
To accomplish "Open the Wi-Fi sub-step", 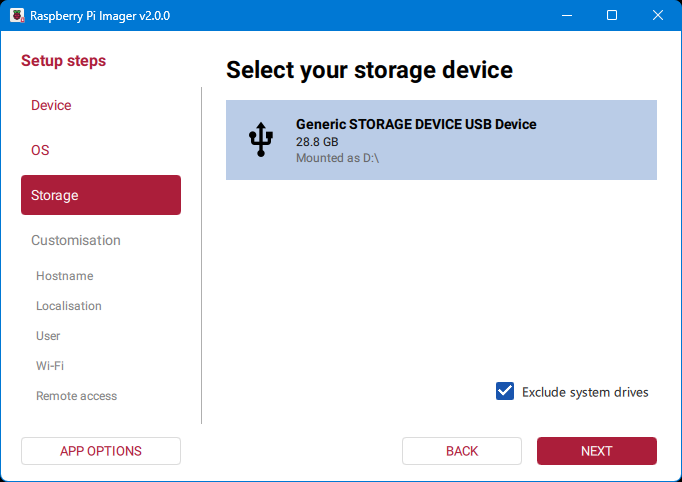I will 50,366.
